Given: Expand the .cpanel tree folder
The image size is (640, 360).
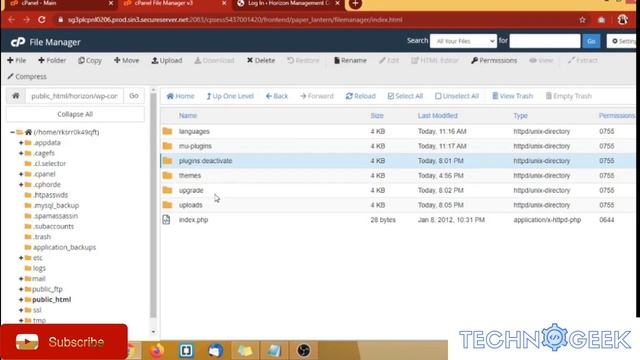Looking at the screenshot, I should tap(21, 174).
